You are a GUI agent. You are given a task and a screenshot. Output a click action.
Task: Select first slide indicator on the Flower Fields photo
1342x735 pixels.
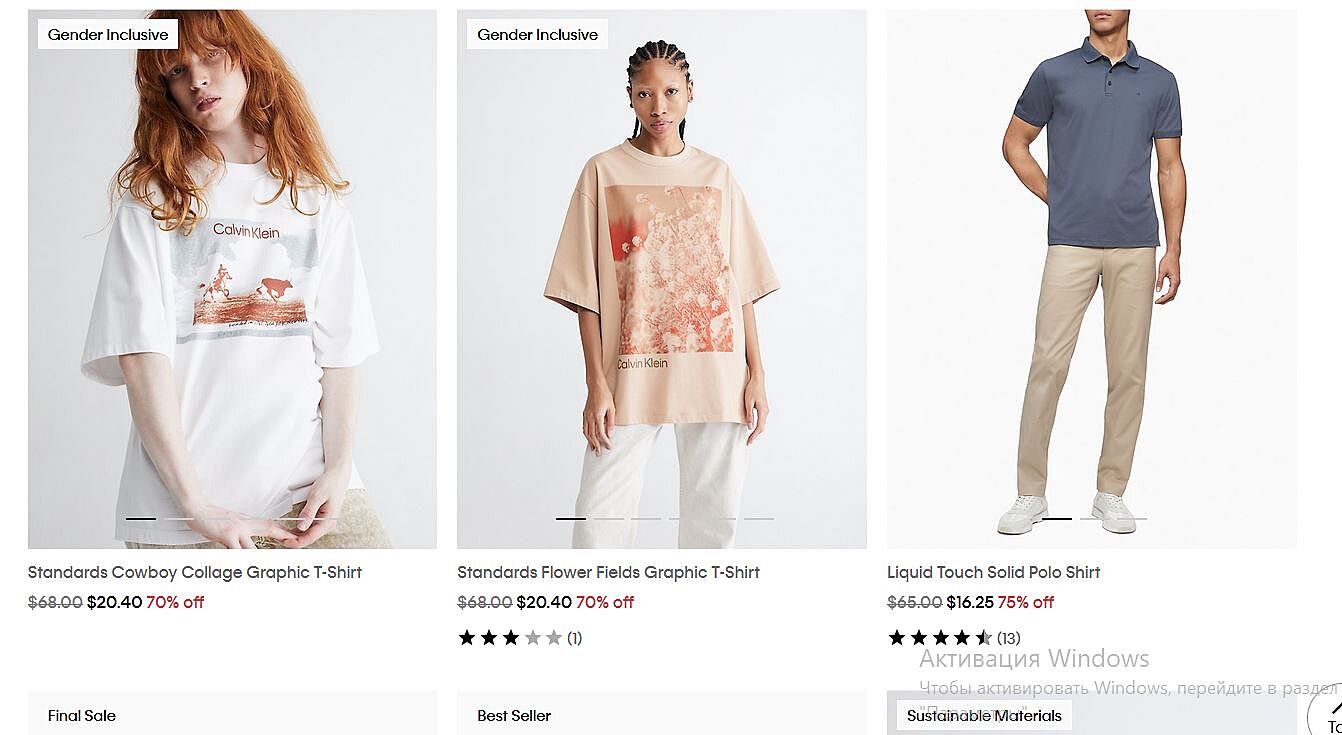tap(571, 518)
